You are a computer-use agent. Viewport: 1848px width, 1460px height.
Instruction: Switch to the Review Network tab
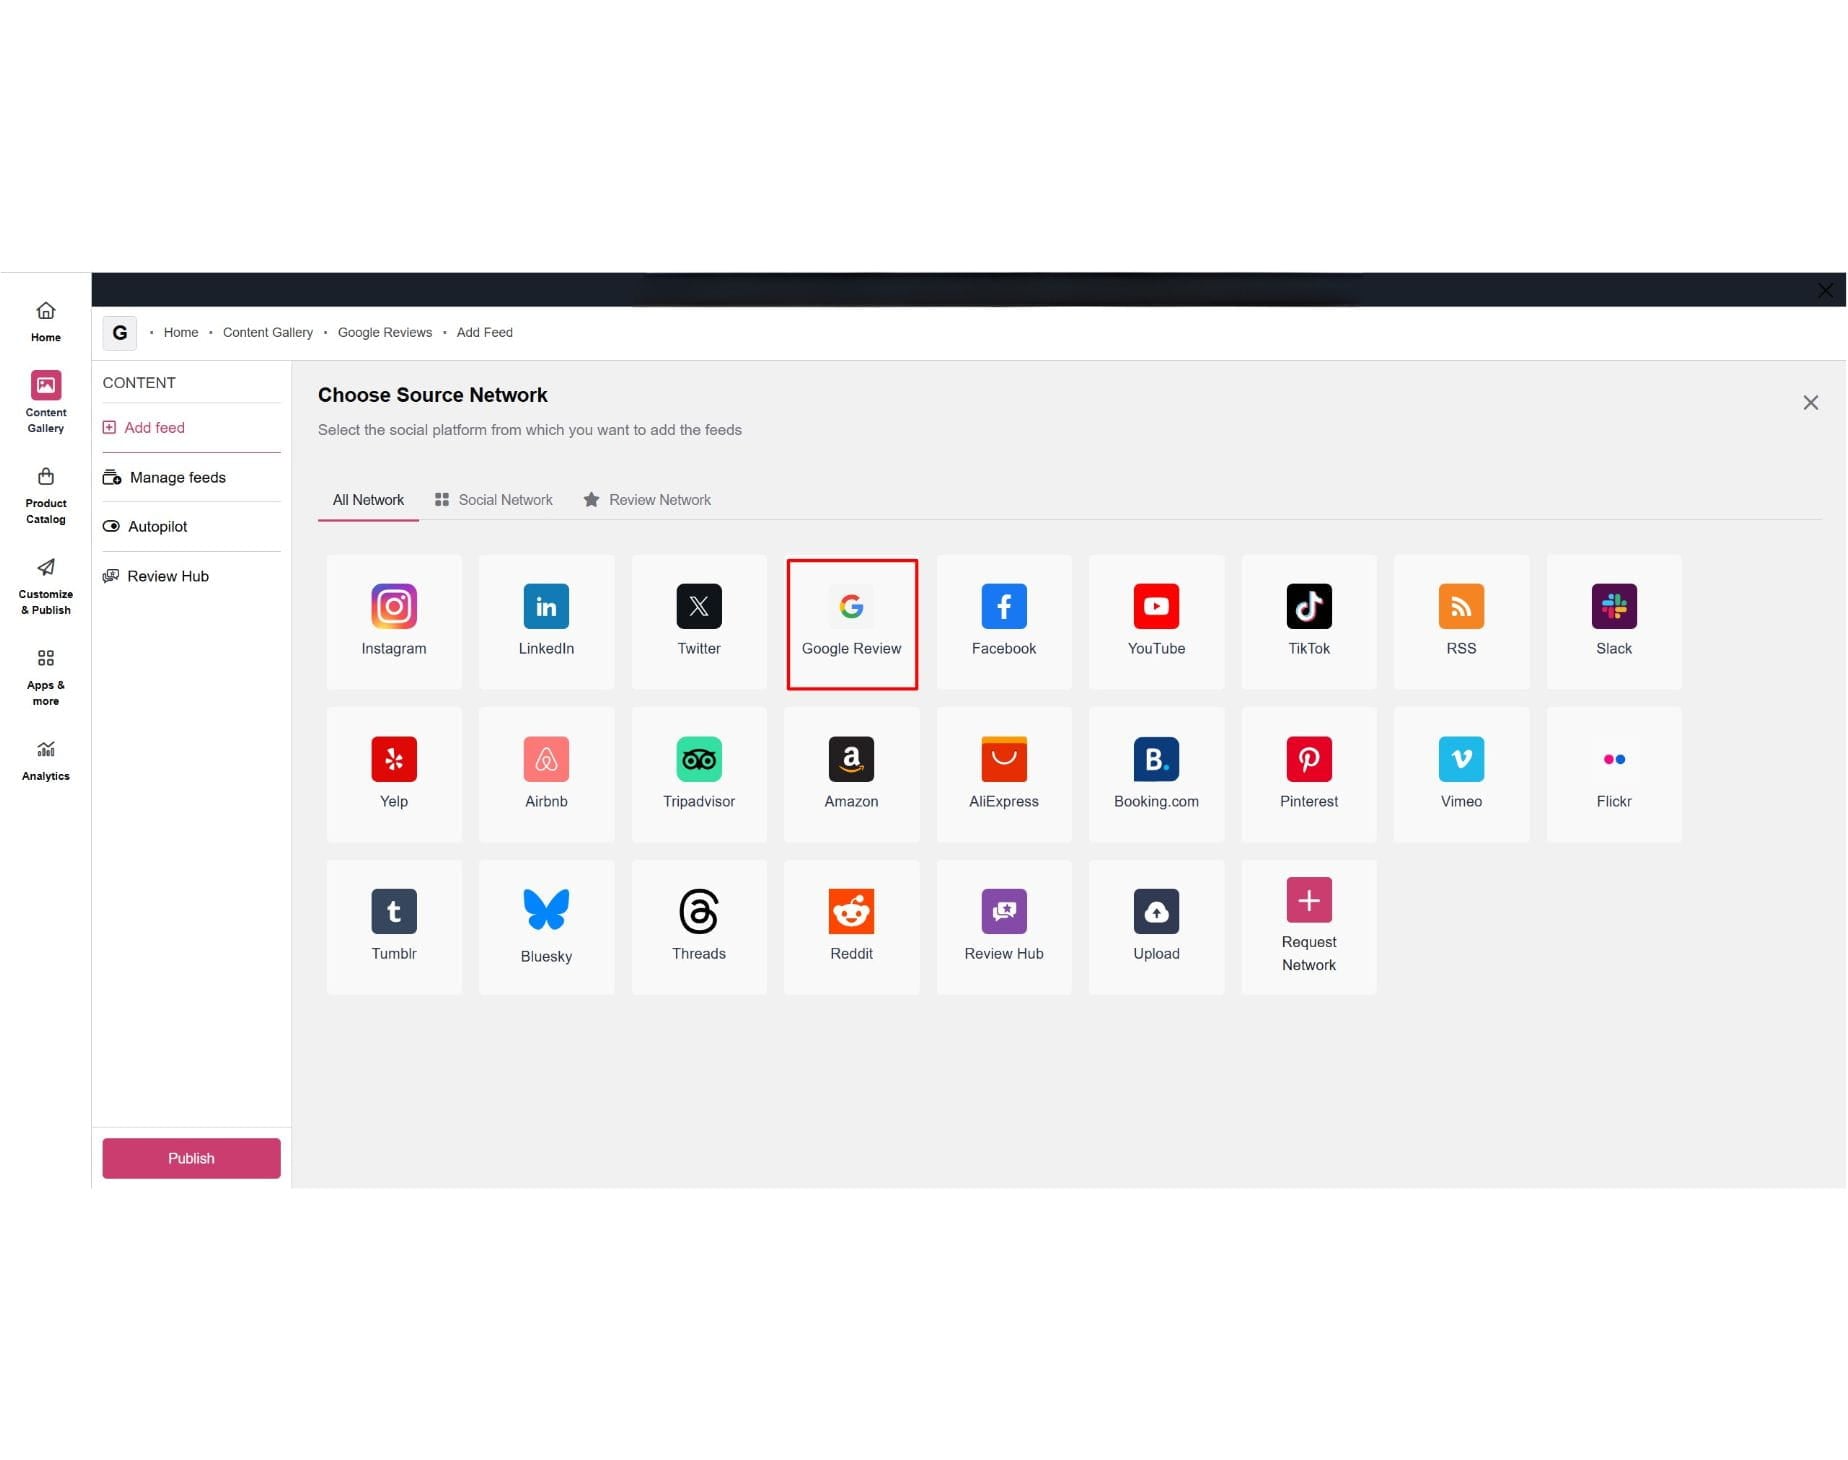pos(647,500)
